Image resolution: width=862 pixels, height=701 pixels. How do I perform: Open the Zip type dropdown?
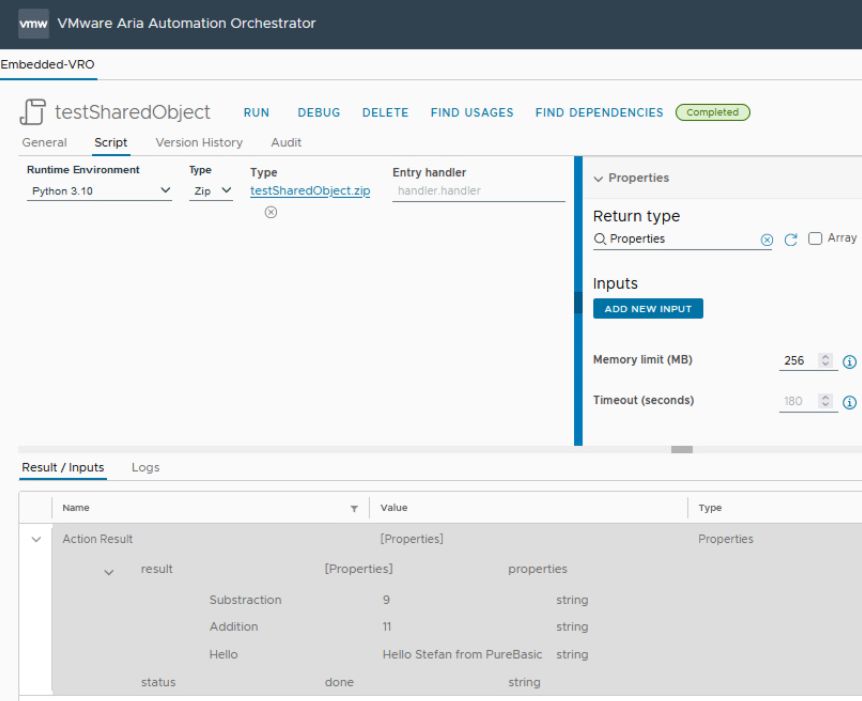click(211, 191)
